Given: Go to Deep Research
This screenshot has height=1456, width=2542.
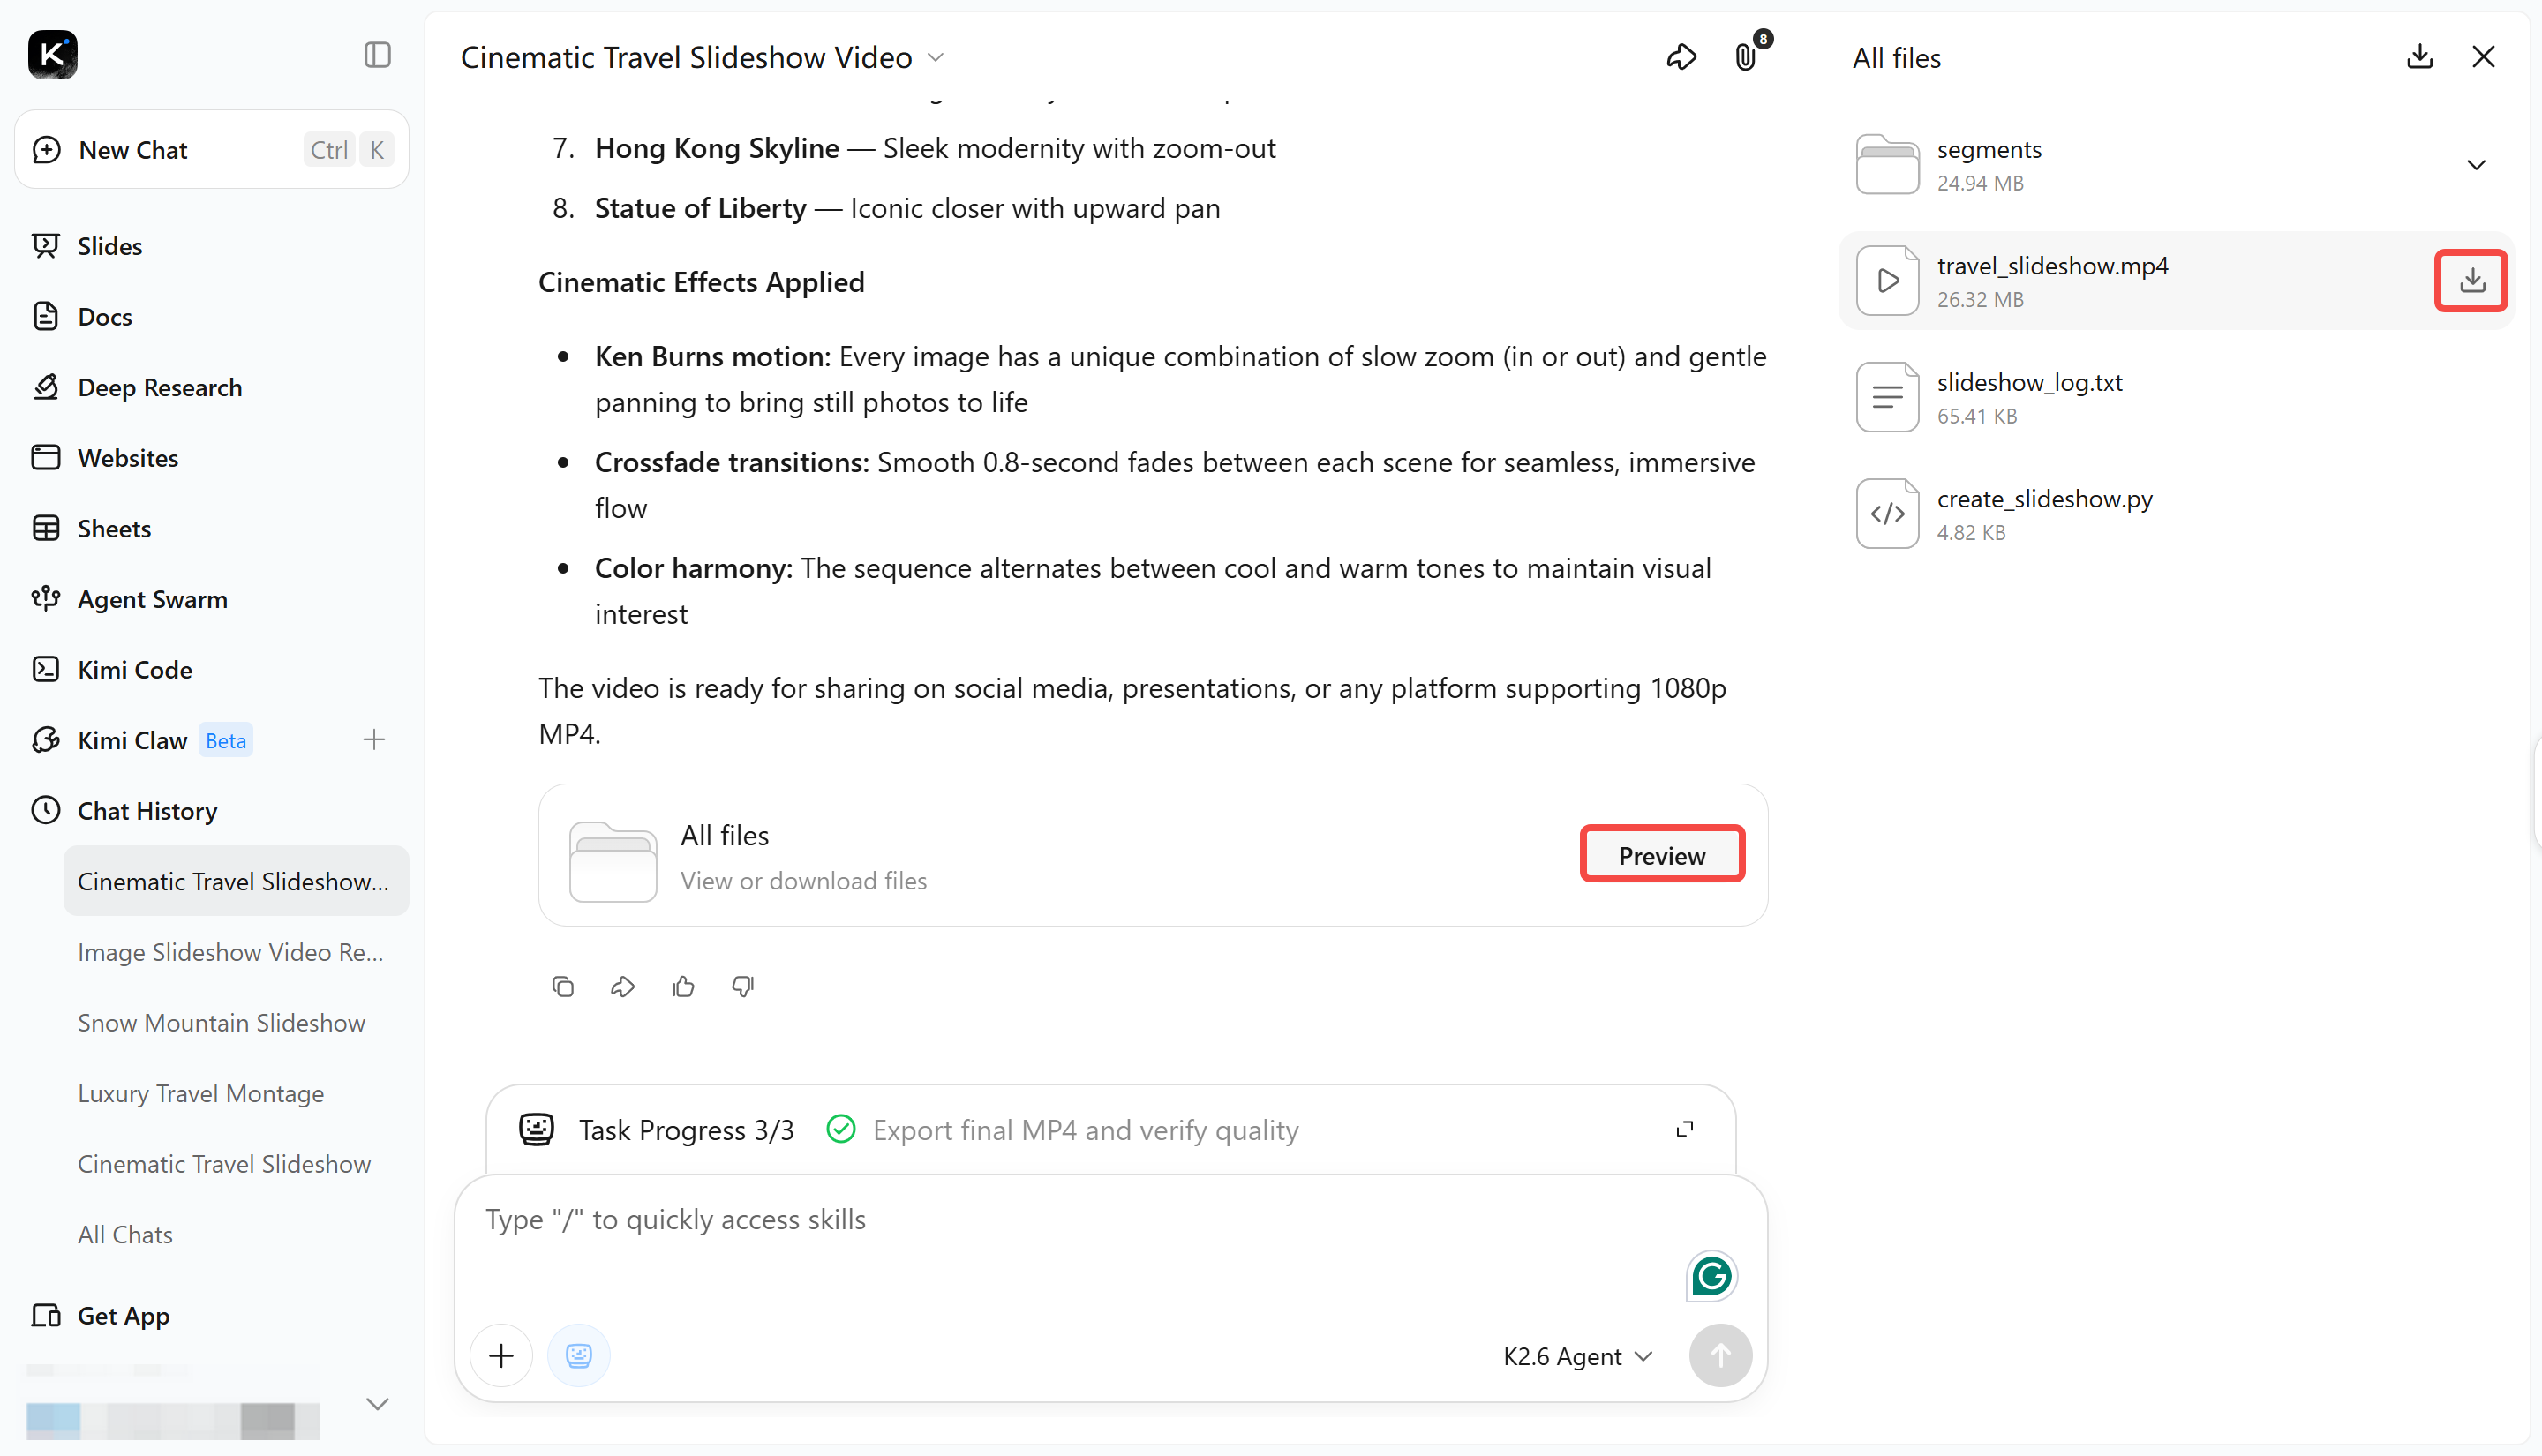Looking at the screenshot, I should pyautogui.click(x=160, y=387).
